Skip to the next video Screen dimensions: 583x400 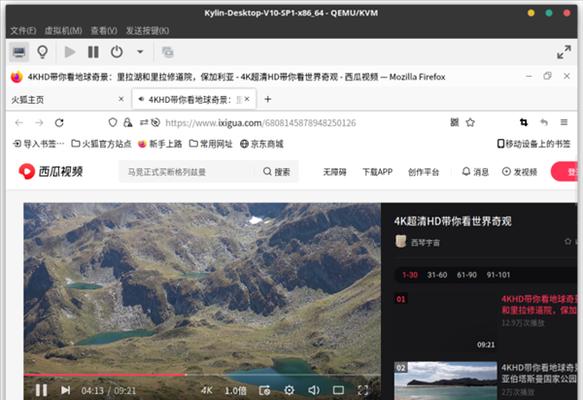coord(65,390)
